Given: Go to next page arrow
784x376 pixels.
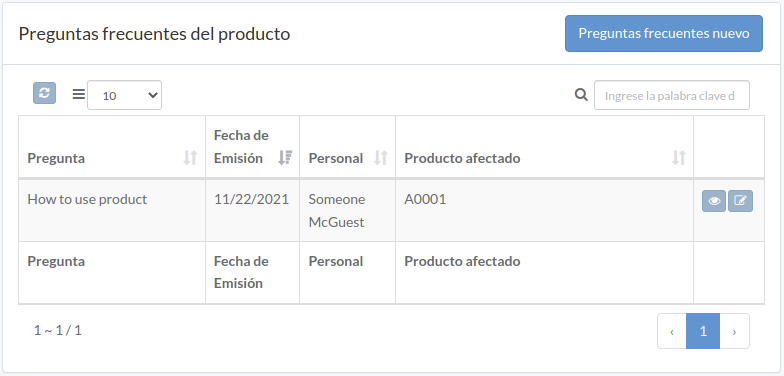Looking at the screenshot, I should coord(734,331).
